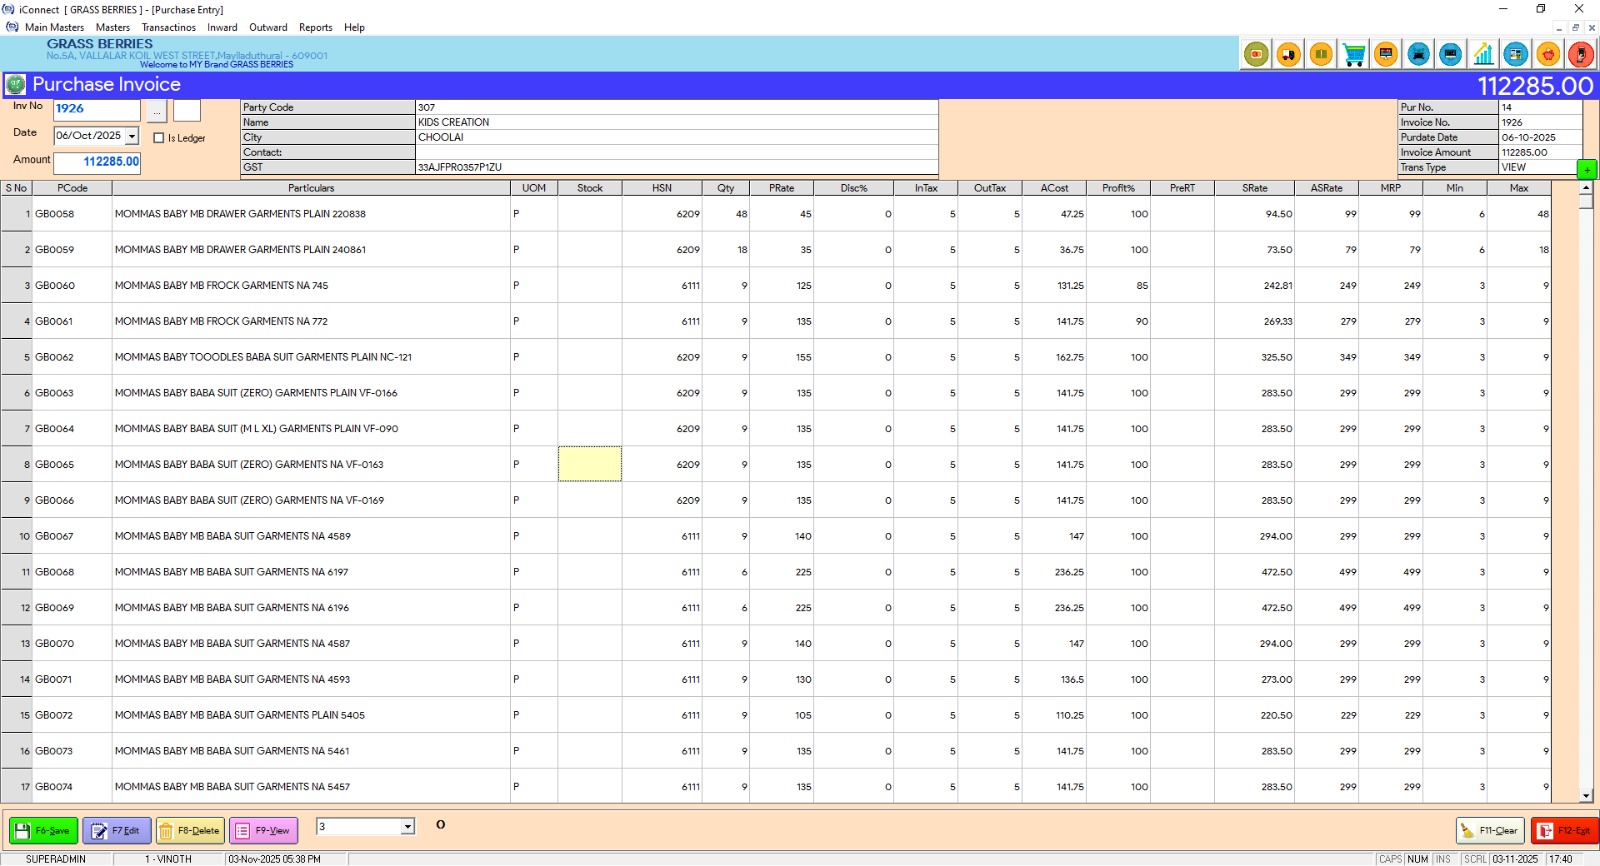The image size is (1600, 866).
Task: Click the piggy bank toolbar icon
Action: pos(1548,55)
